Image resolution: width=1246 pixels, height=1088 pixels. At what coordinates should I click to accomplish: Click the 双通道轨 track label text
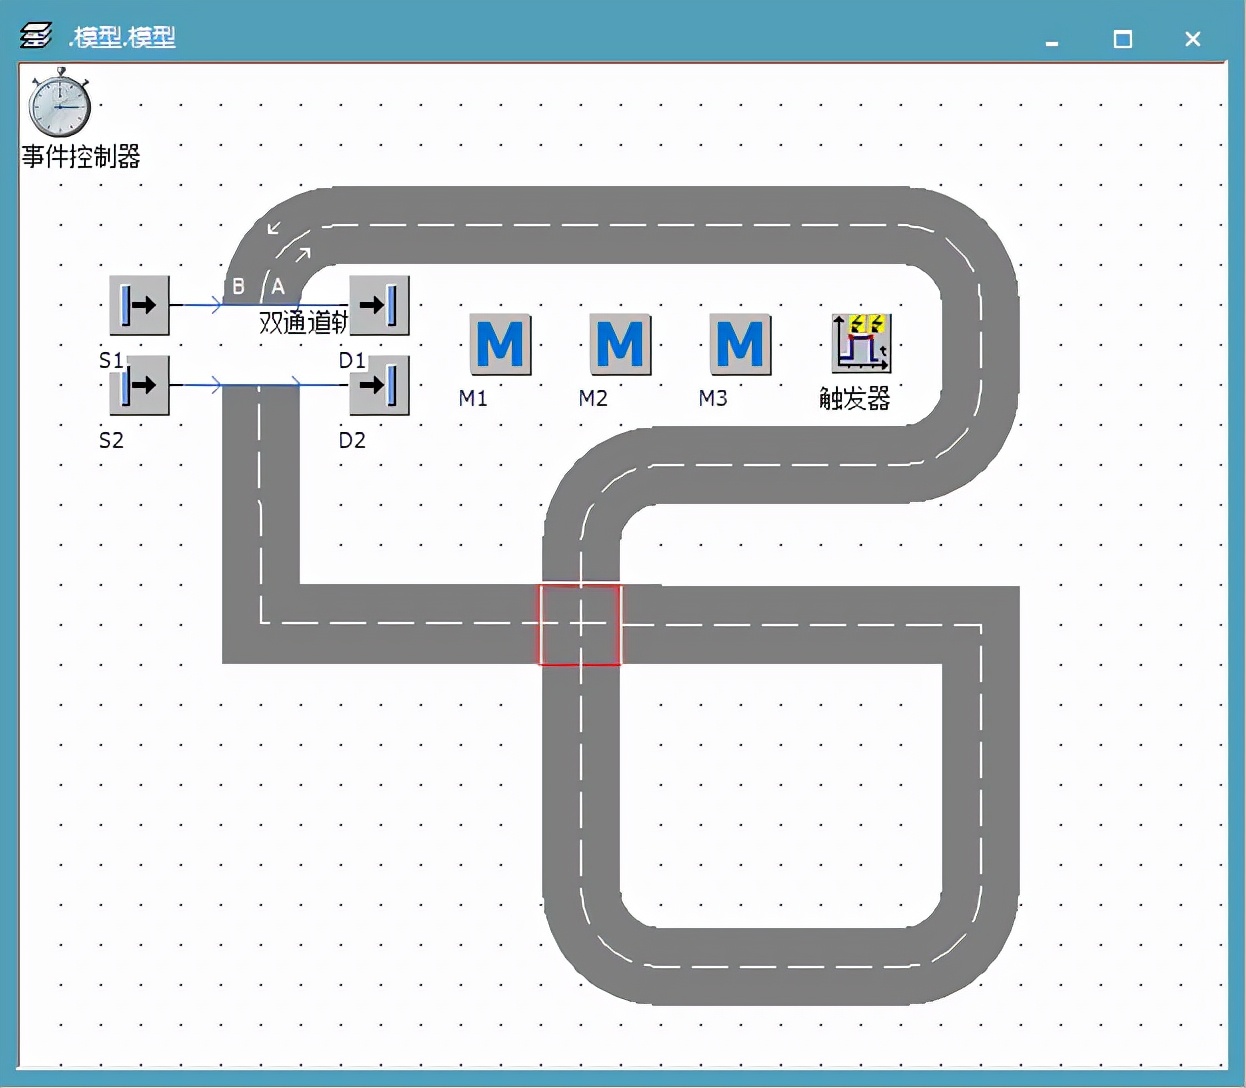pos(302,322)
